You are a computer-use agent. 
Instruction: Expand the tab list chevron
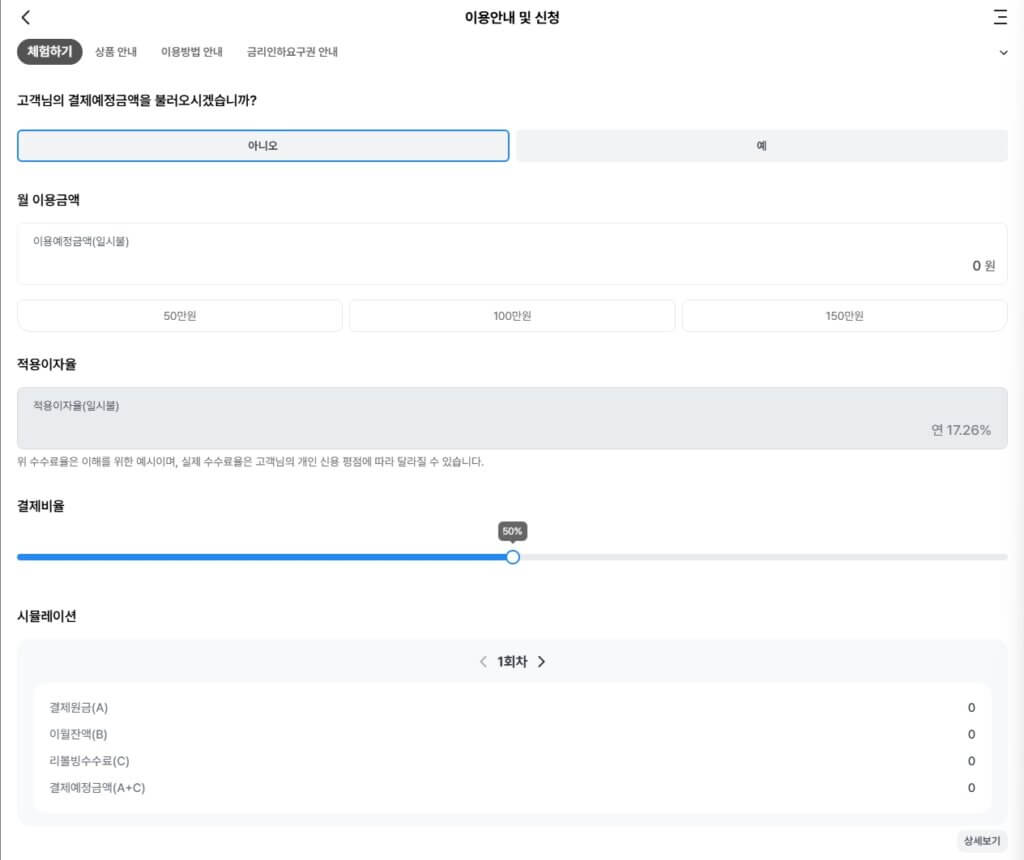coord(1004,53)
